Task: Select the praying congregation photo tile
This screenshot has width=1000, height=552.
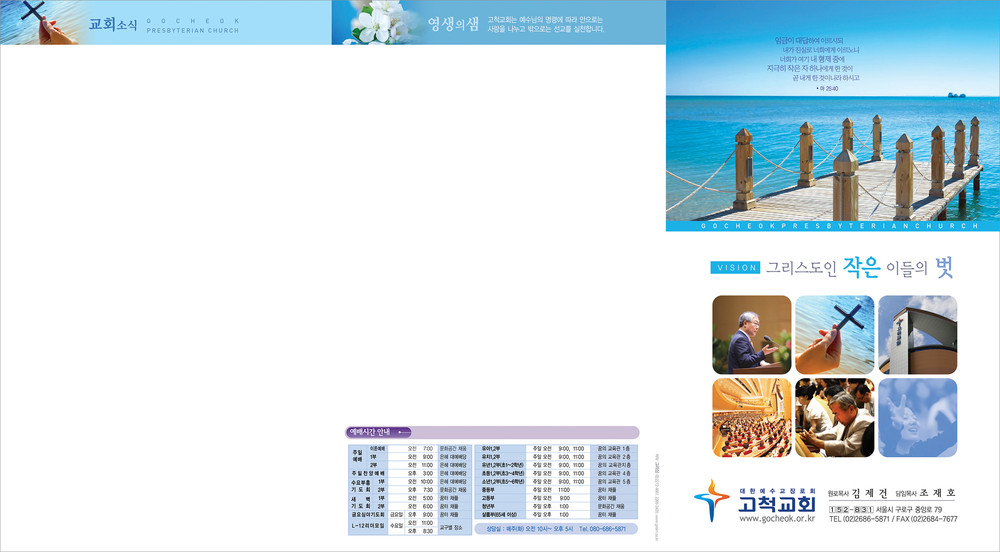Action: 834,417
